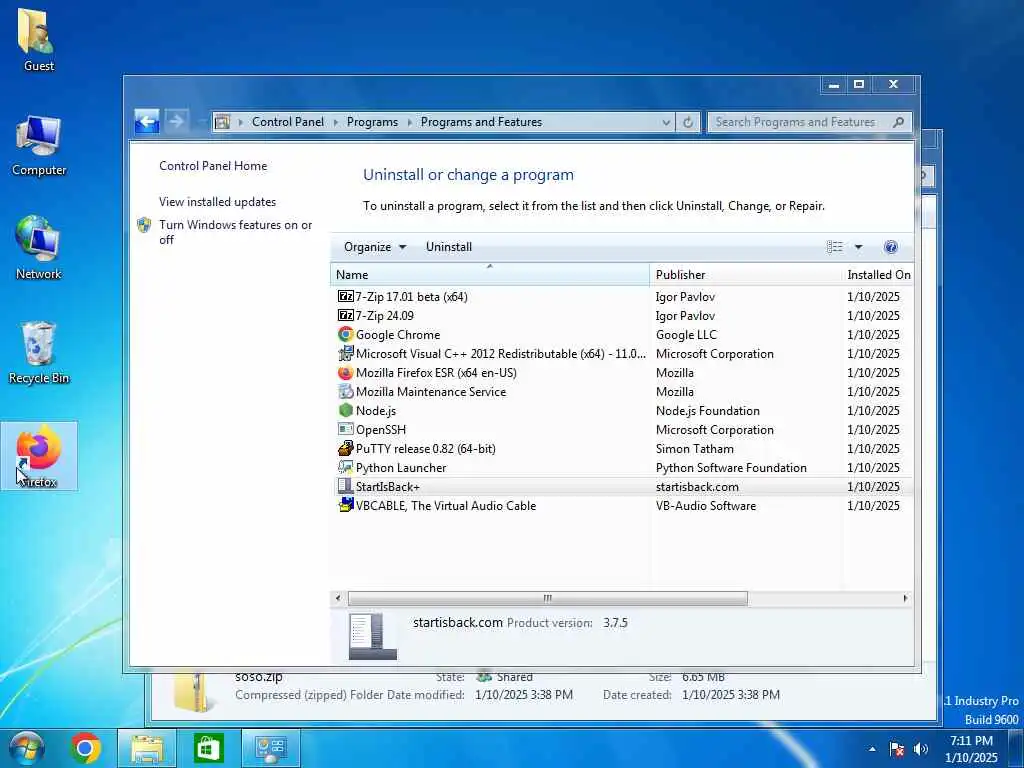This screenshot has height=768, width=1024.
Task: Click the StartIsBack+ list icon
Action: [x=345, y=486]
